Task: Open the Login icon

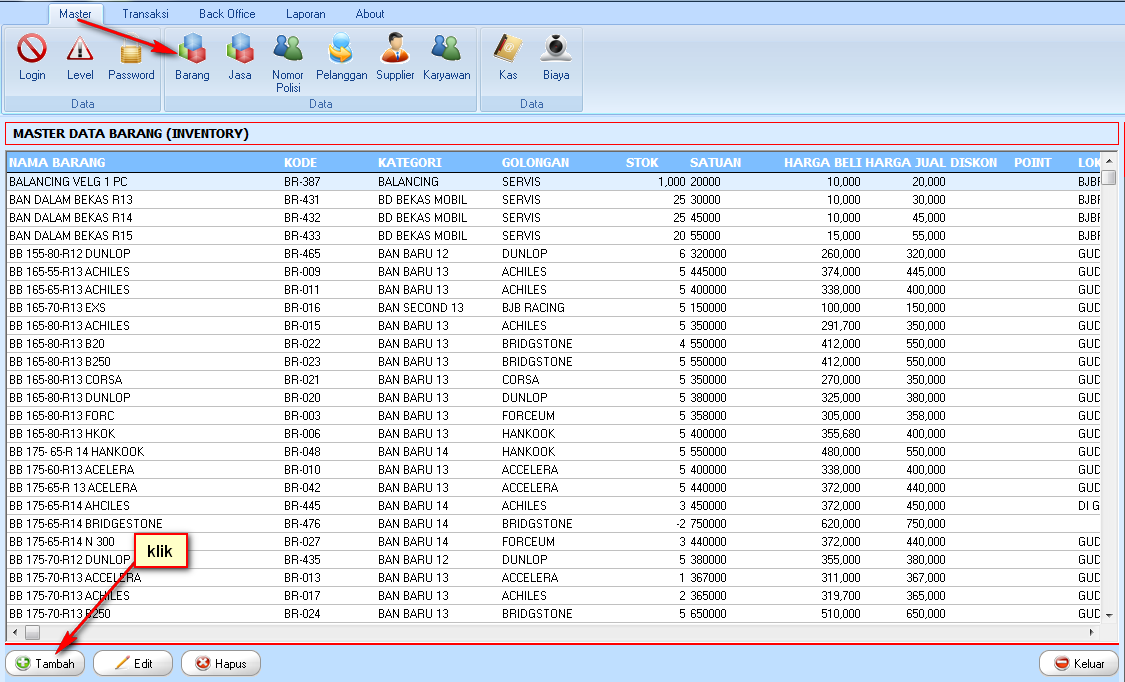Action: pos(31,55)
